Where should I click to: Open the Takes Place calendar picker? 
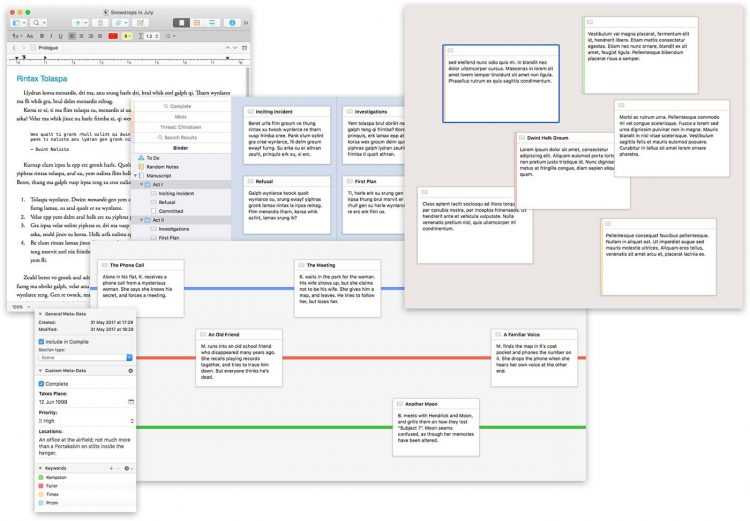click(x=131, y=402)
